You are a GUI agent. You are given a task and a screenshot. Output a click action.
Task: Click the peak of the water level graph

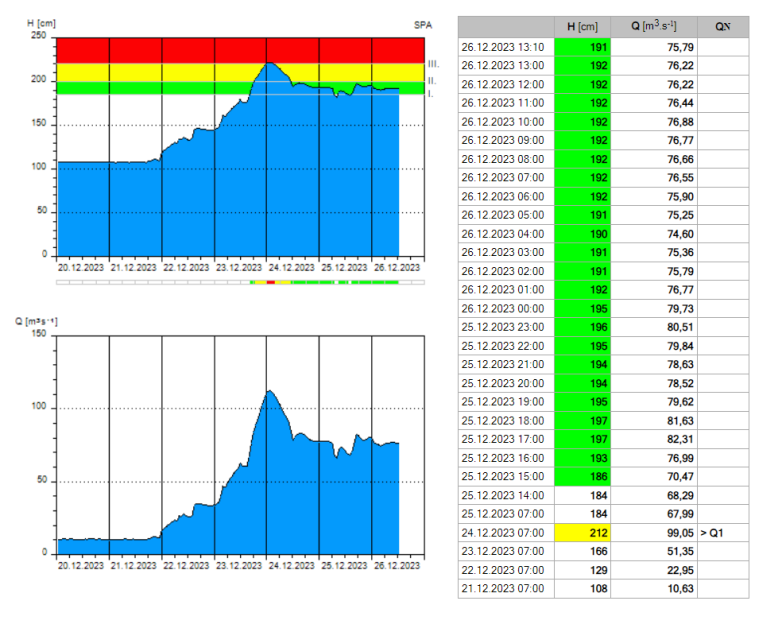(268, 64)
